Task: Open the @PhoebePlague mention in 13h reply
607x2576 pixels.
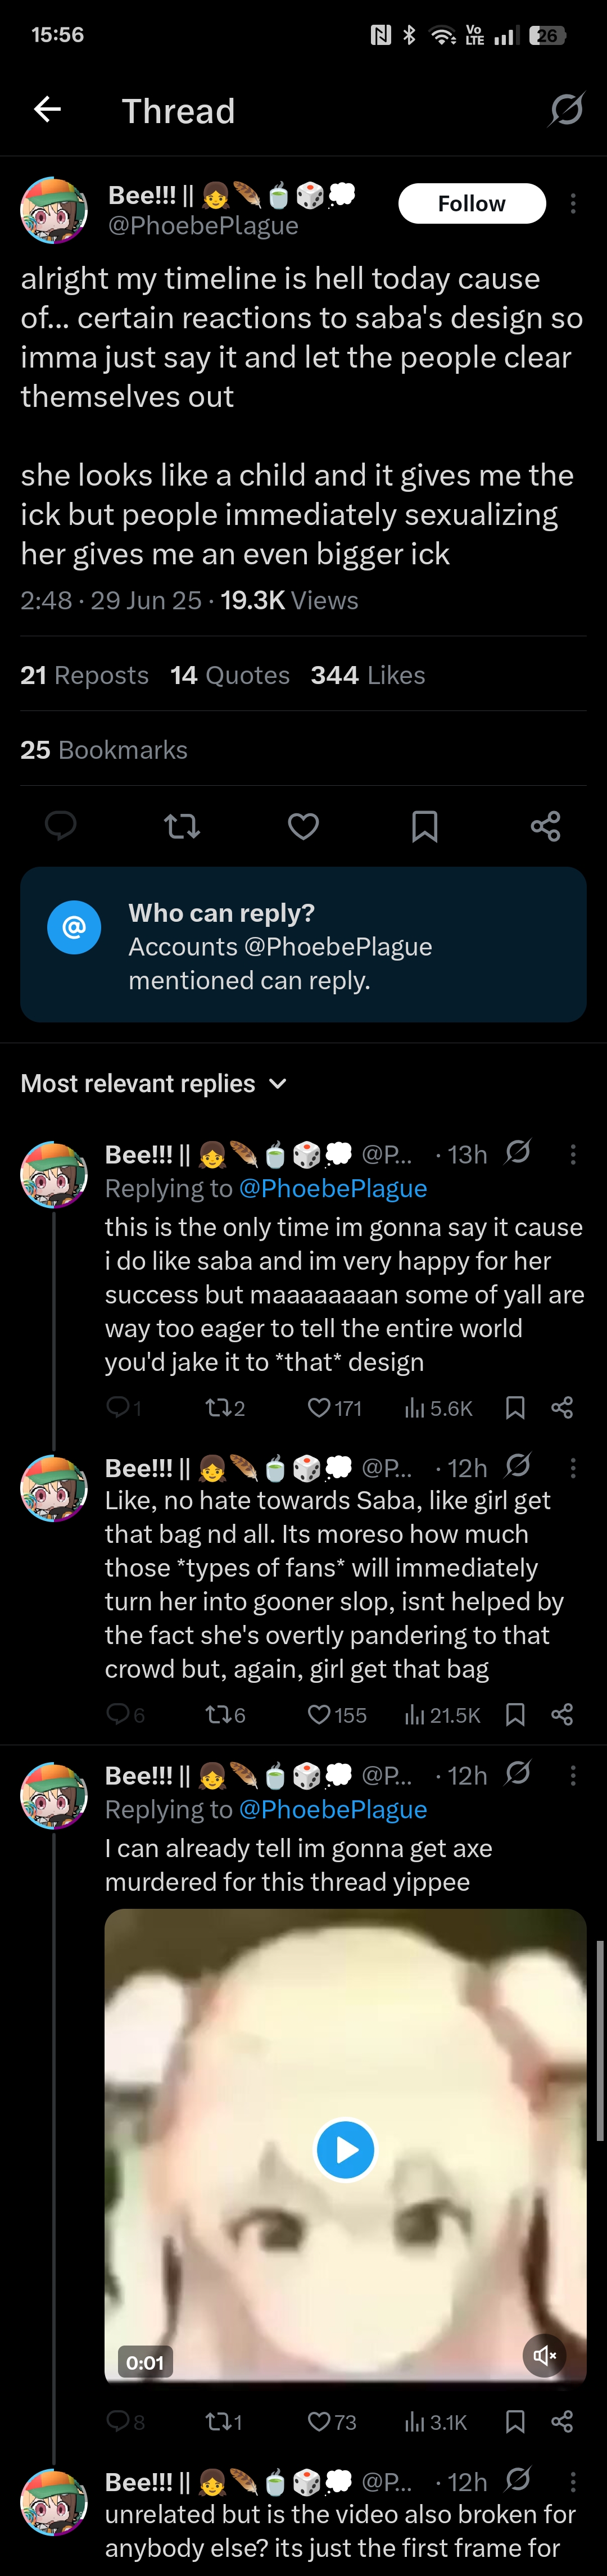Action: 332,1188
